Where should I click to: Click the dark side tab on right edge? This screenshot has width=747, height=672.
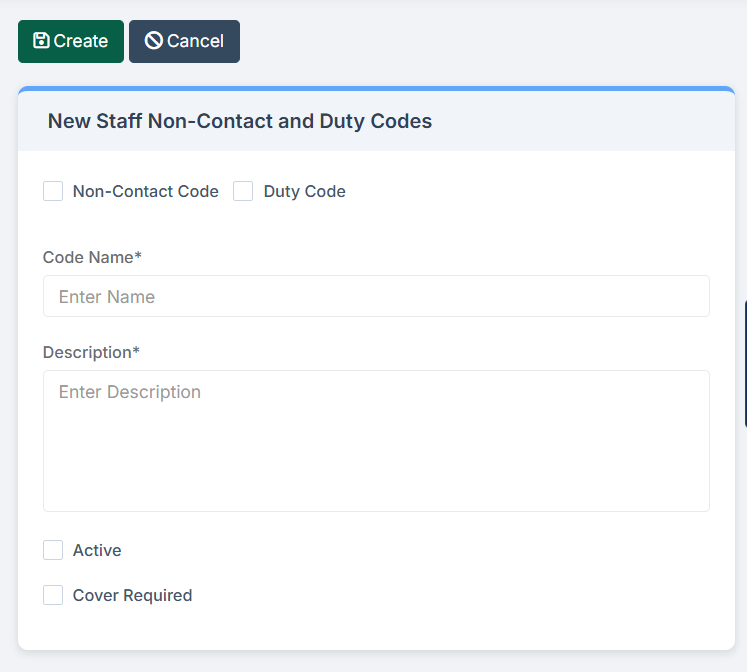point(744,364)
